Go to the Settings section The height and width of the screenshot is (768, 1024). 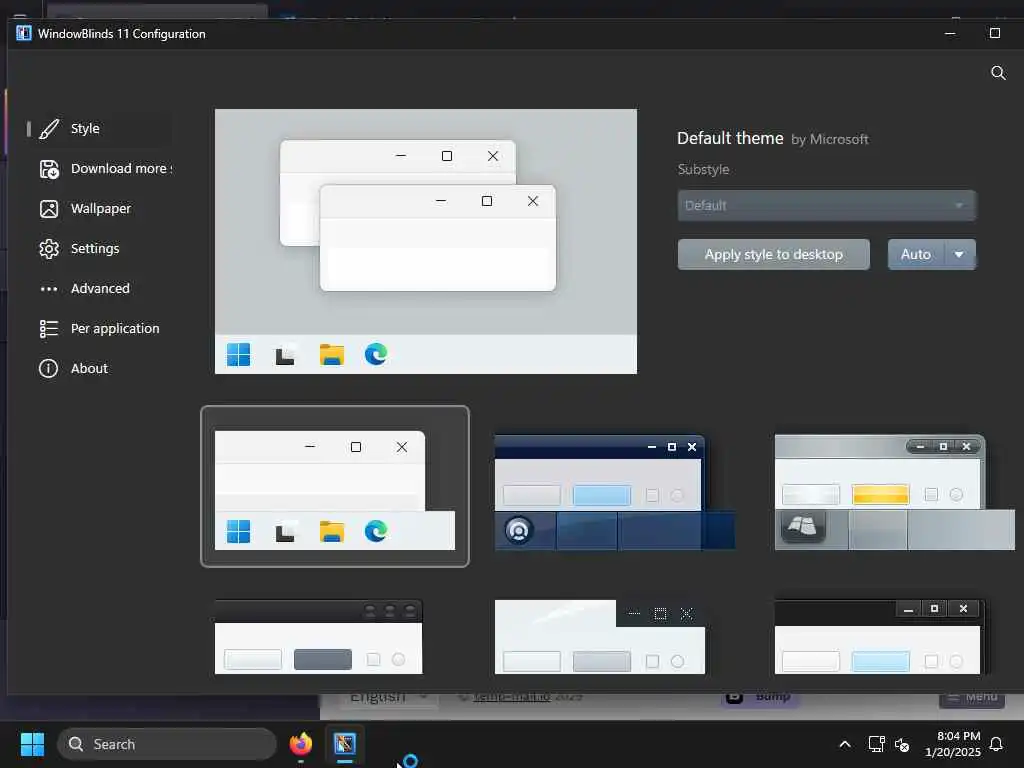click(x=100, y=249)
